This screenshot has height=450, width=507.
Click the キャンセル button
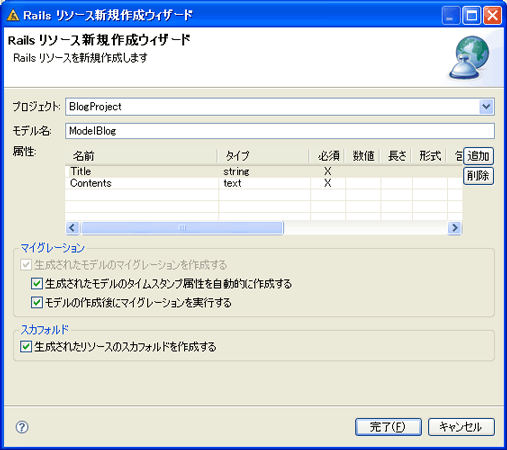coord(461,427)
